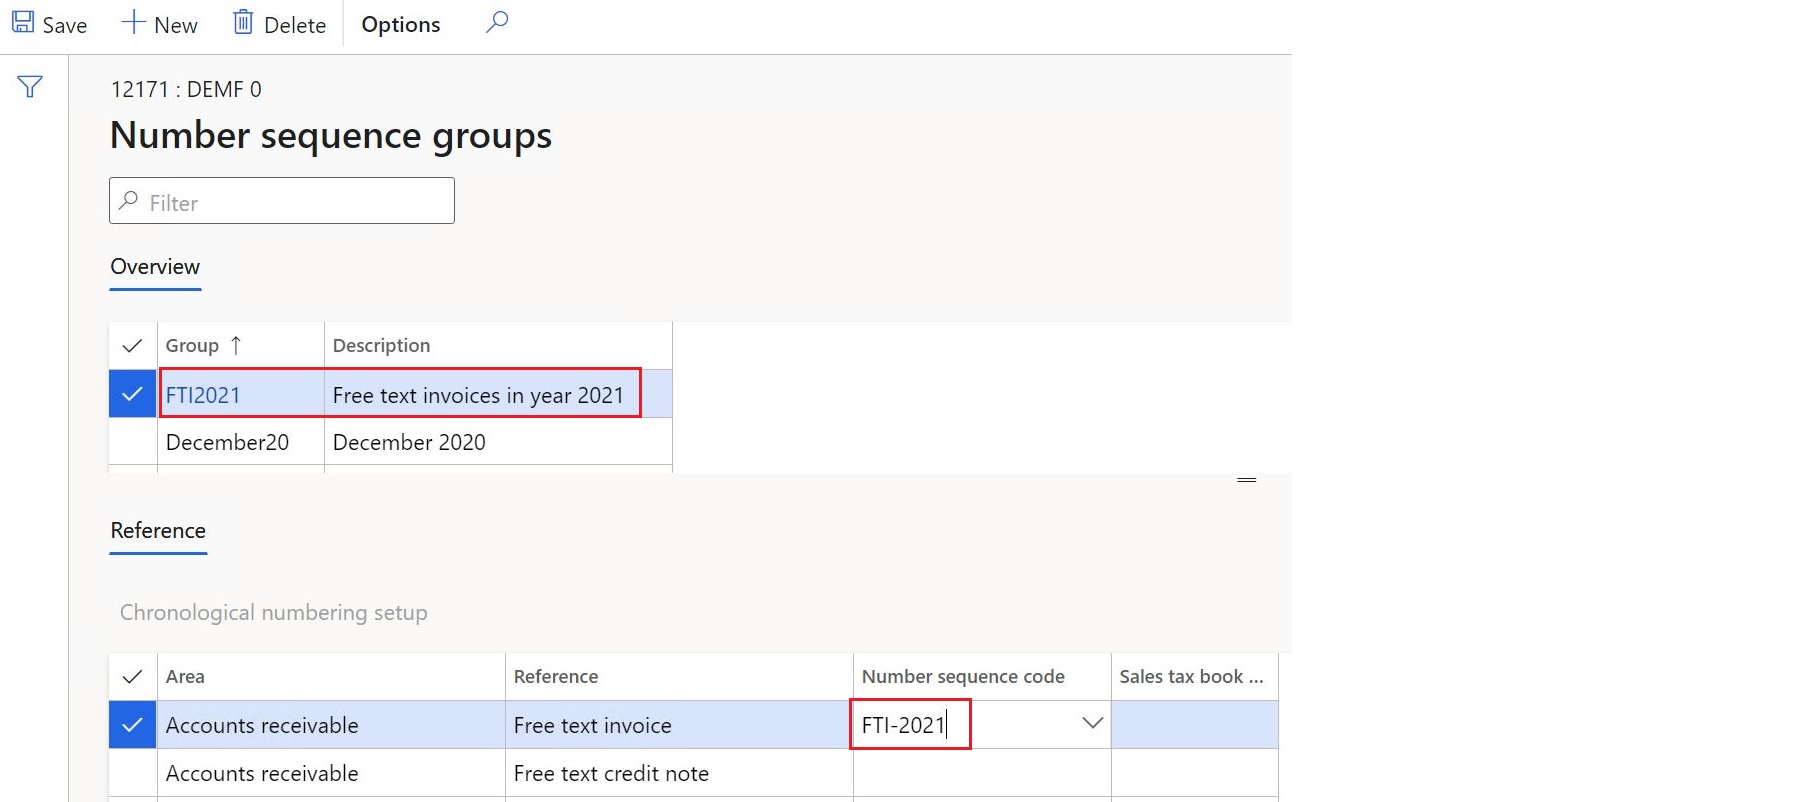Image resolution: width=1818 pixels, height=802 pixels.
Task: Click the Description column header
Action: pyautogui.click(x=382, y=346)
